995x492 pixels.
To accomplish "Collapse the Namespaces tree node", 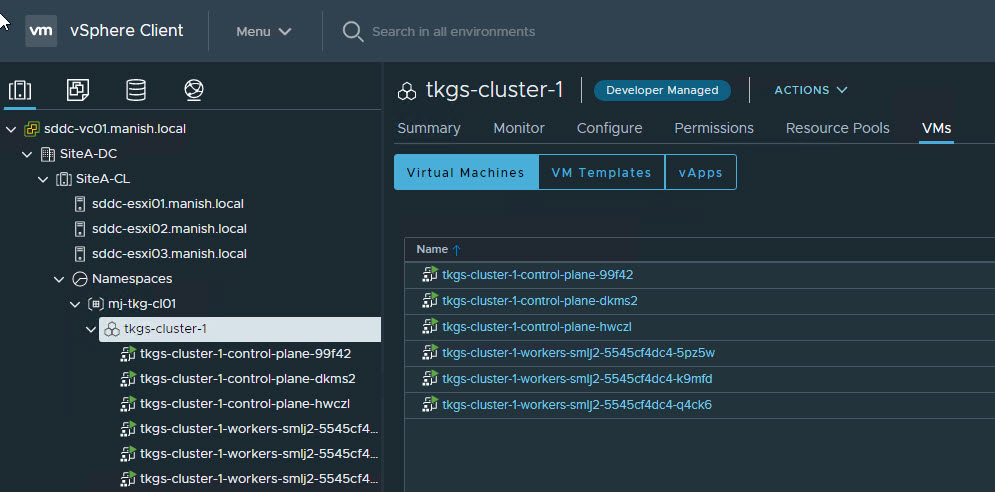I will [59, 279].
